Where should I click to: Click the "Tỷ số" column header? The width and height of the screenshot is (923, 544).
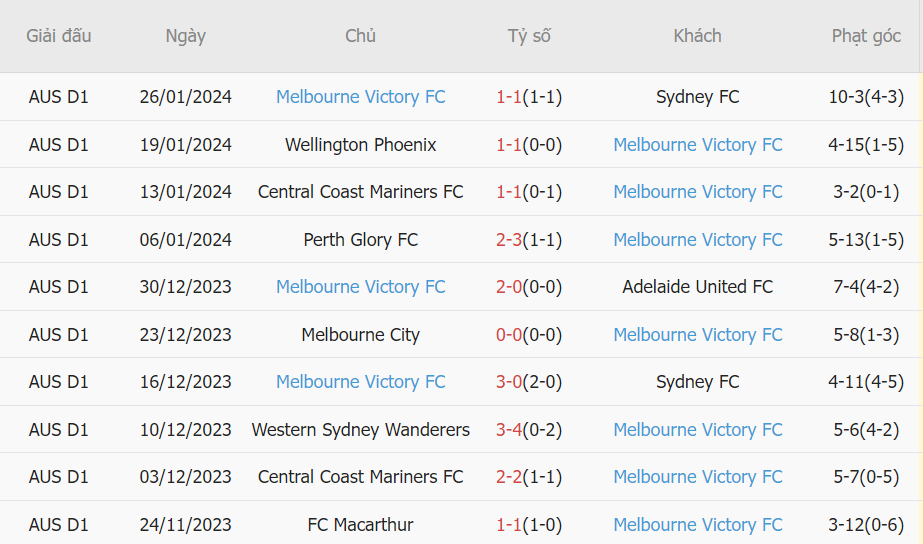point(529,36)
